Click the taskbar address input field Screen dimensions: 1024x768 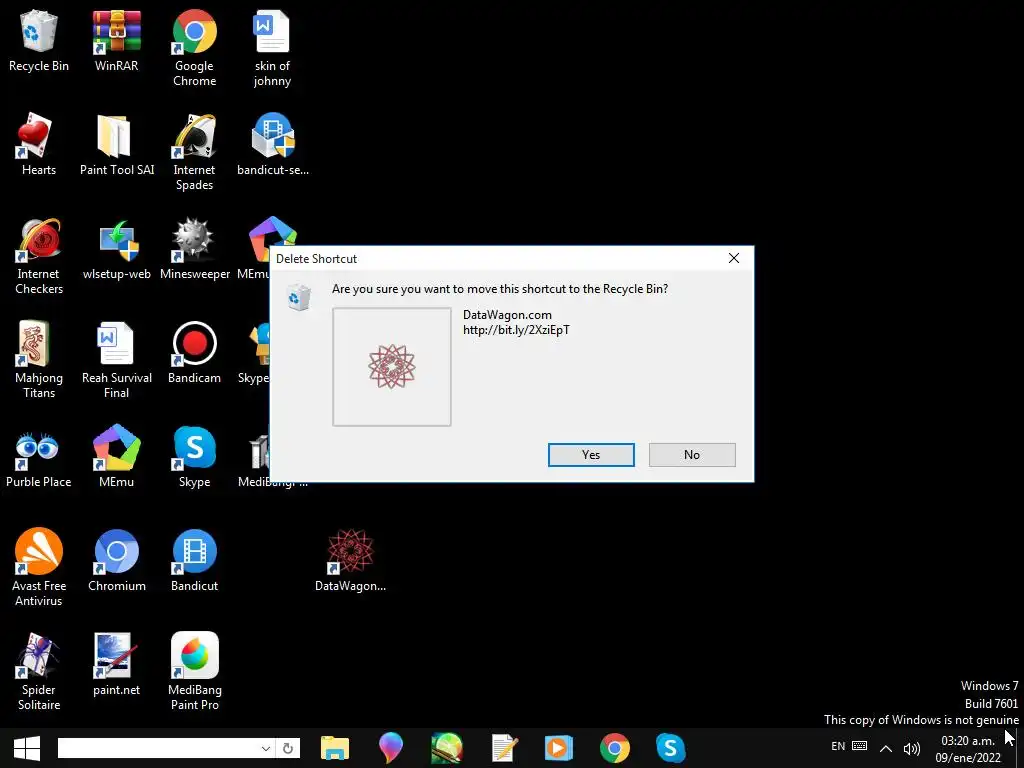(x=157, y=748)
